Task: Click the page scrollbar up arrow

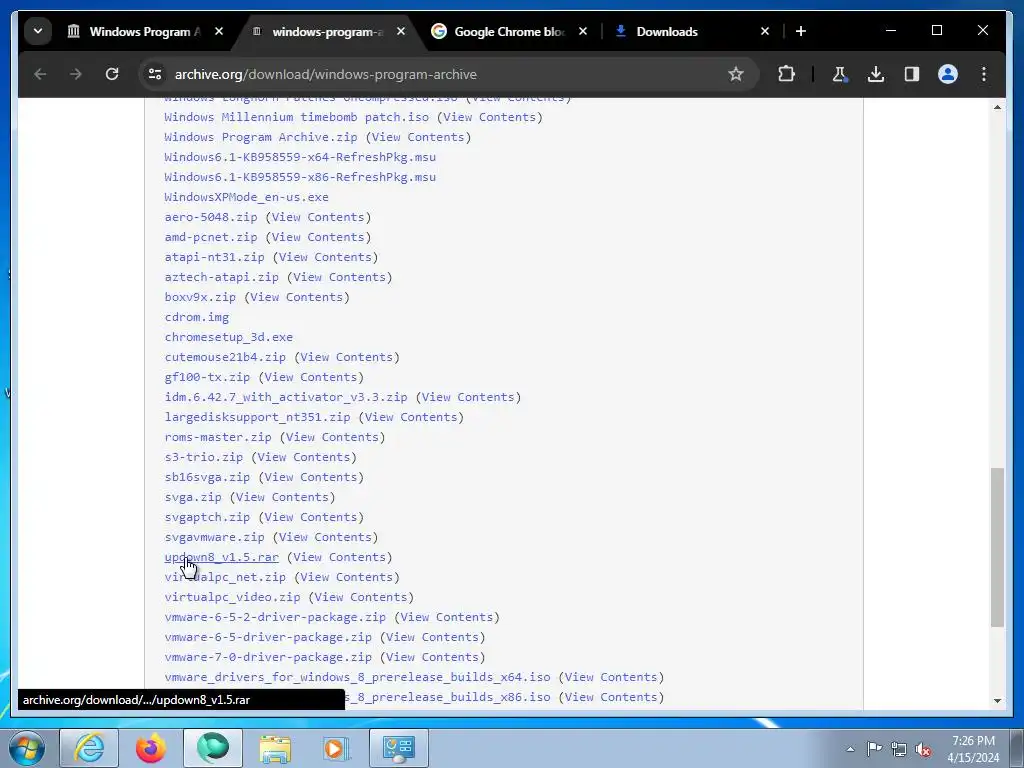Action: click(997, 106)
